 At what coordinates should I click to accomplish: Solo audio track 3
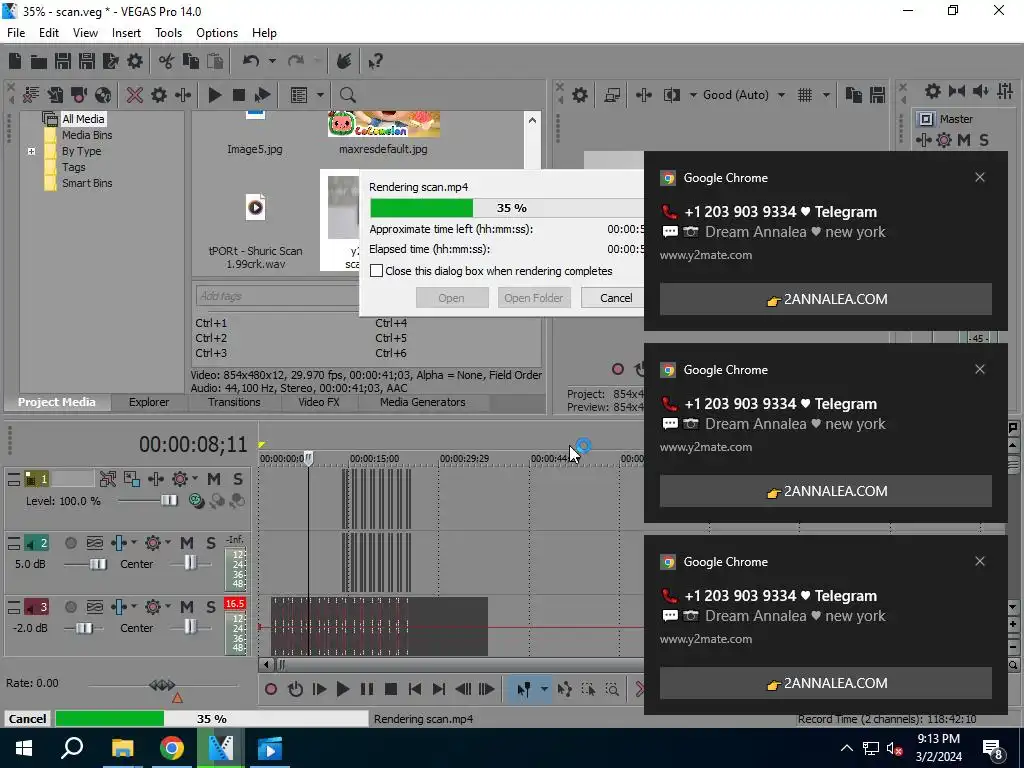click(x=210, y=607)
